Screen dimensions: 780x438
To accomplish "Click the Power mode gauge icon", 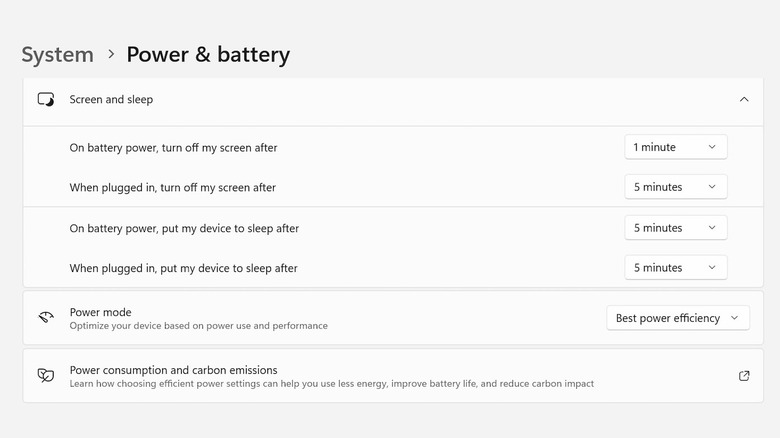I will point(46,318).
